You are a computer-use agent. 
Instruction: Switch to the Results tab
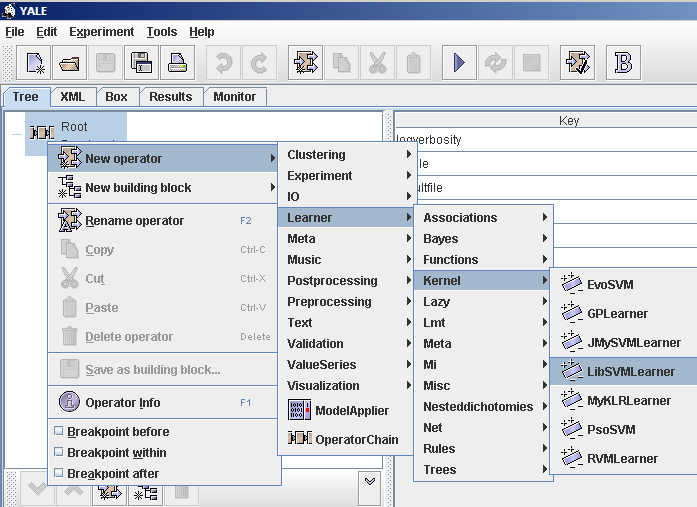[171, 97]
